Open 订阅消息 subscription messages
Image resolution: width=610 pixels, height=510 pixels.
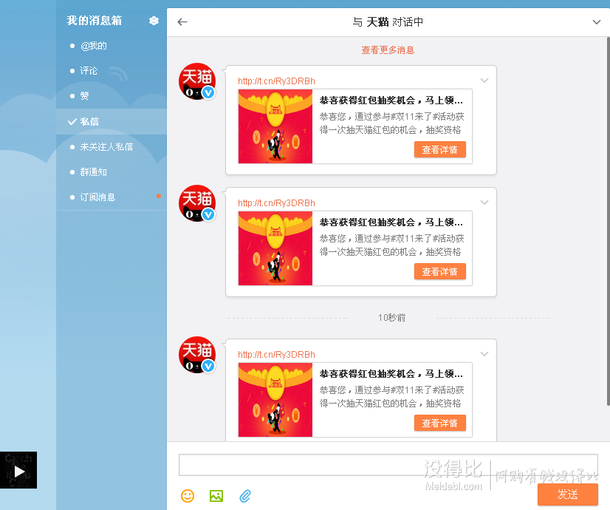pos(98,197)
